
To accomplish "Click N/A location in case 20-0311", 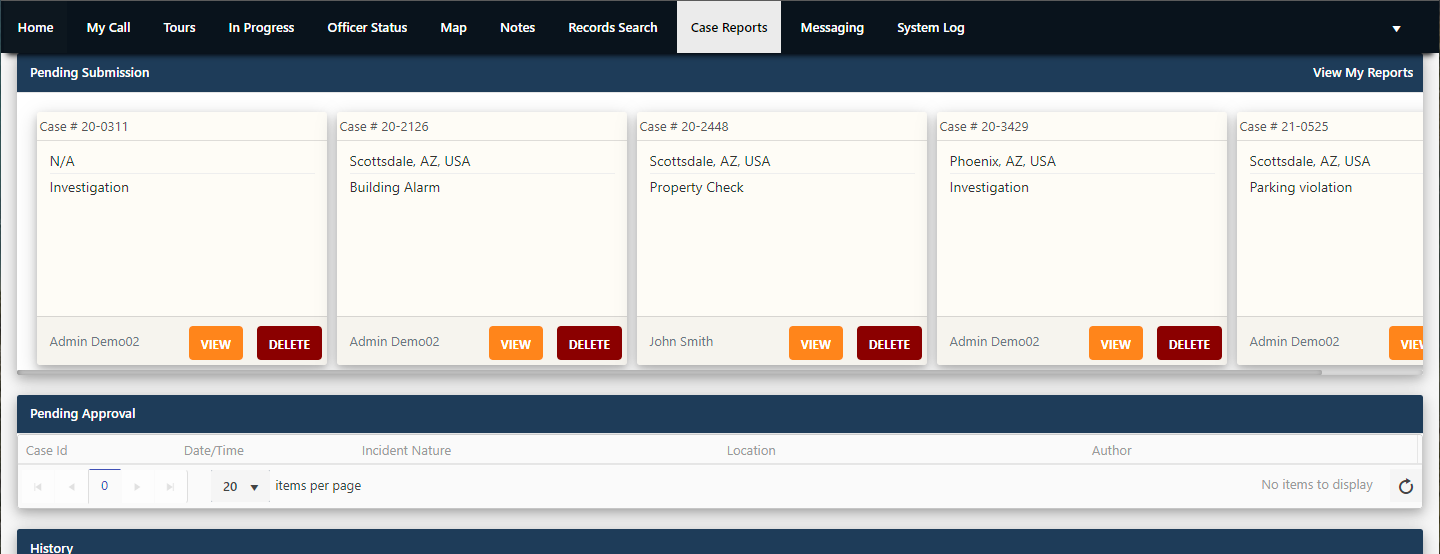I will 62,161.
